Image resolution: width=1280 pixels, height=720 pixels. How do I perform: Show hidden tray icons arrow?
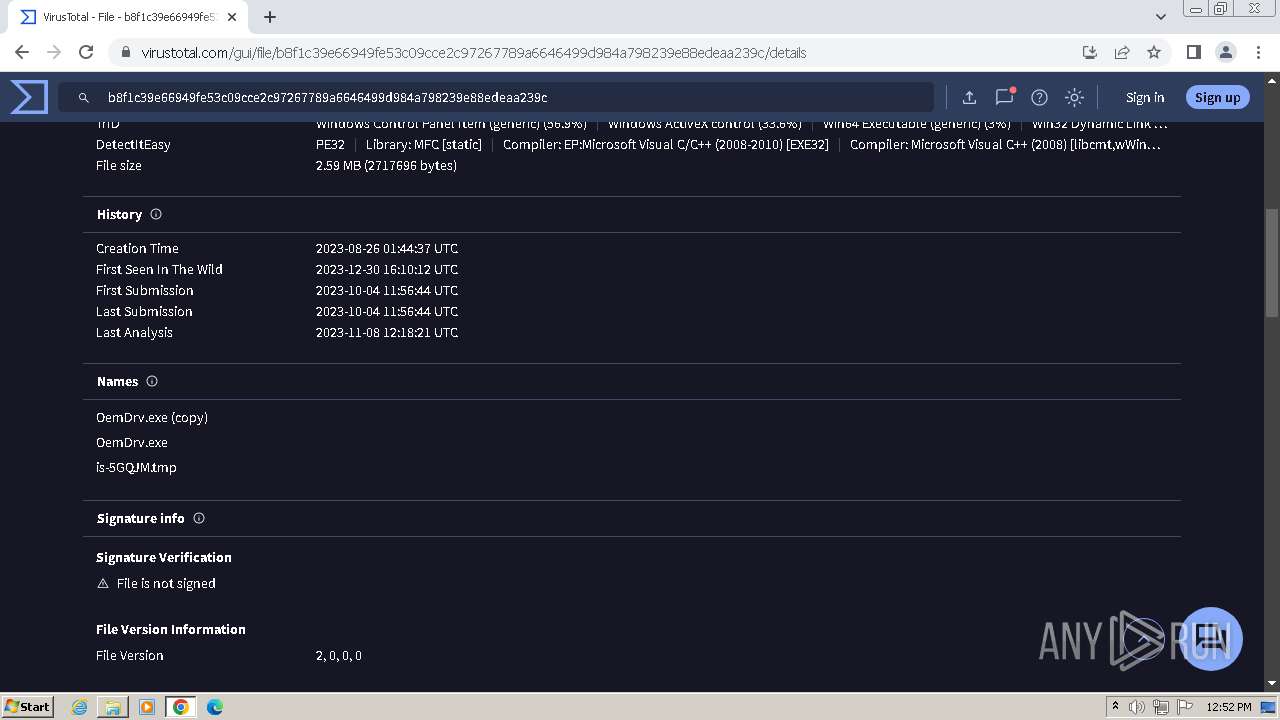1115,707
